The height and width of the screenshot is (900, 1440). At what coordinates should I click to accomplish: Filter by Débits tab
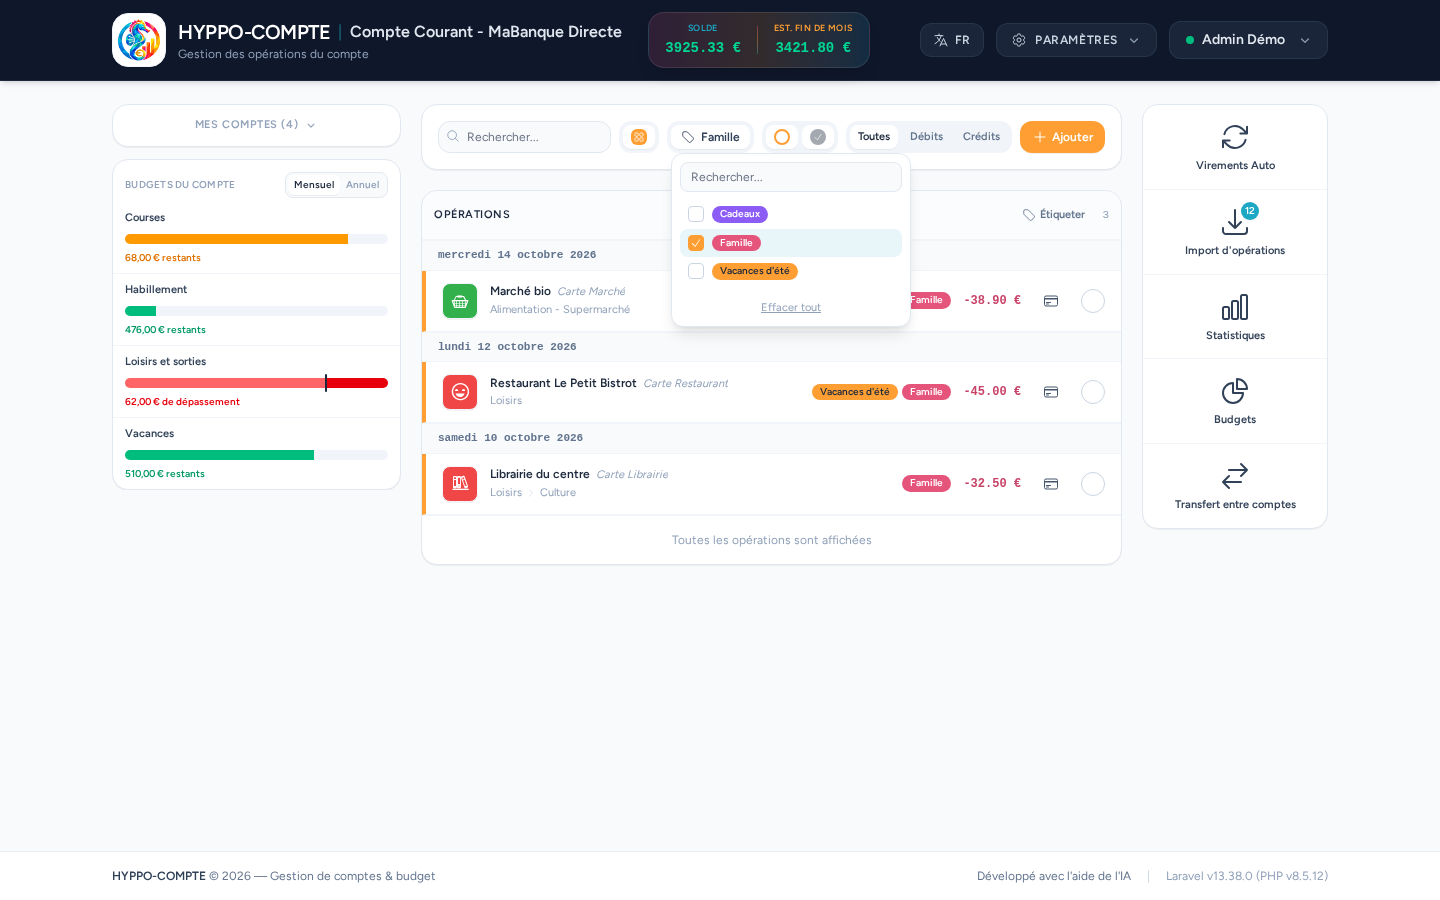tap(926, 137)
